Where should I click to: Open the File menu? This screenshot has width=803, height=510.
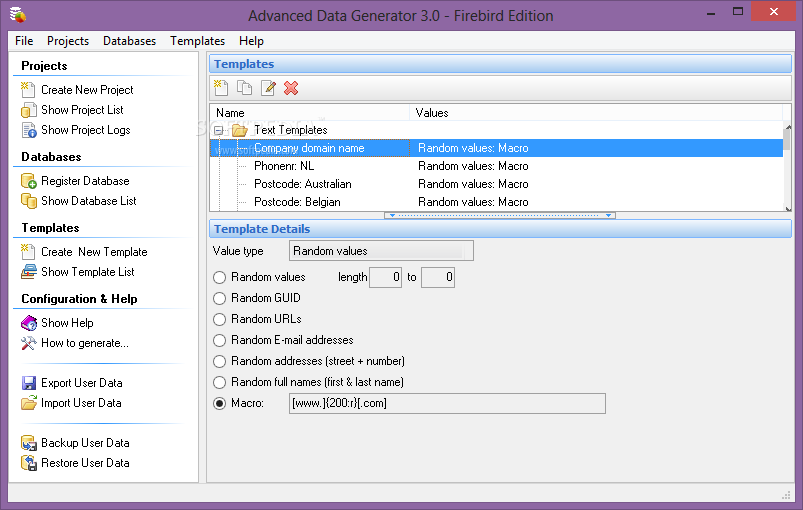pyautogui.click(x=24, y=41)
